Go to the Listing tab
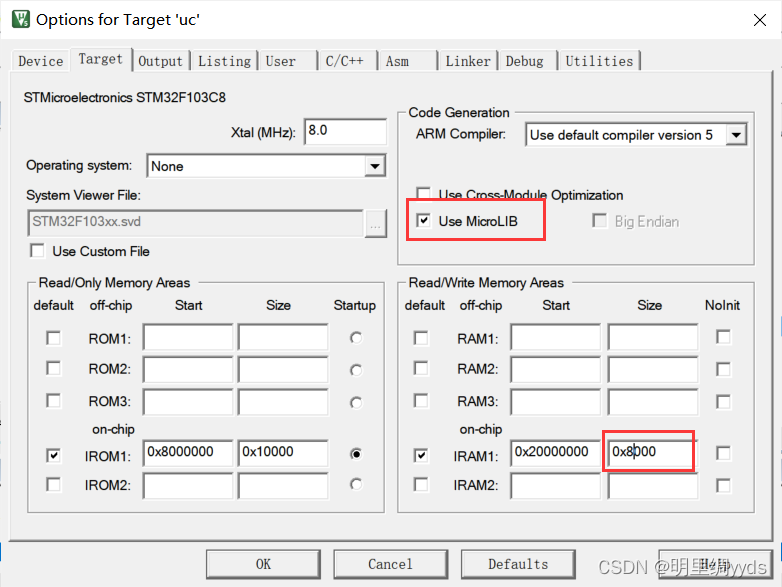 pyautogui.click(x=224, y=61)
